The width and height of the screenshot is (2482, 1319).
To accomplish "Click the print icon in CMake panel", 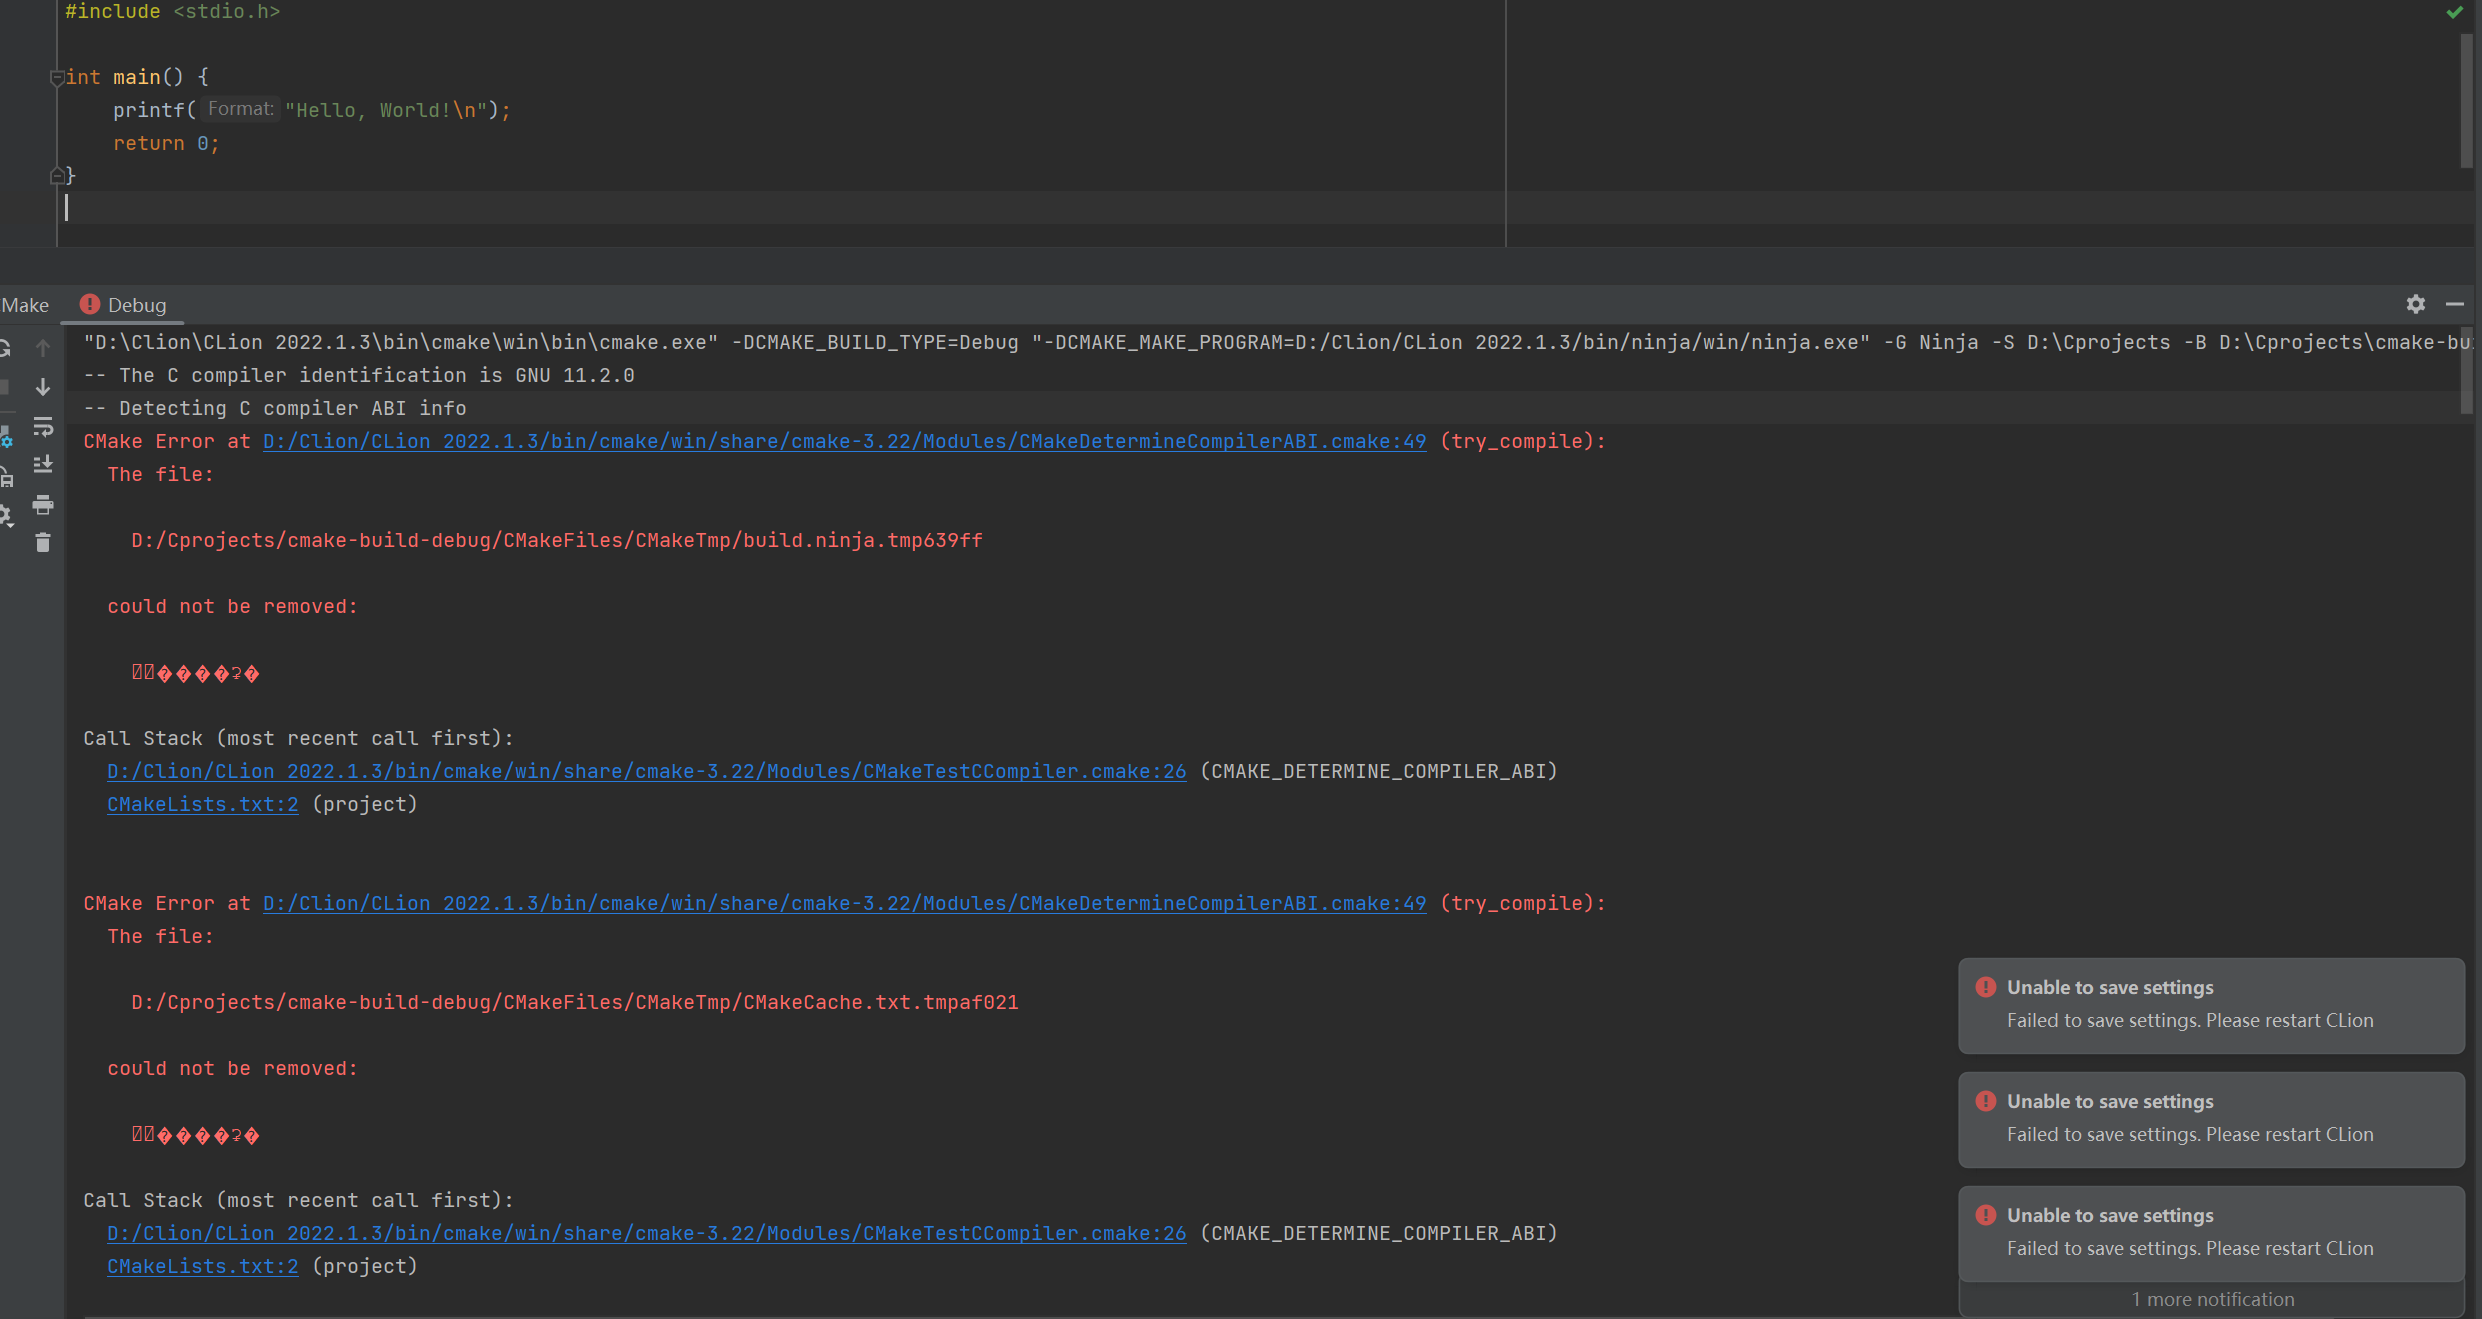I will 43,505.
